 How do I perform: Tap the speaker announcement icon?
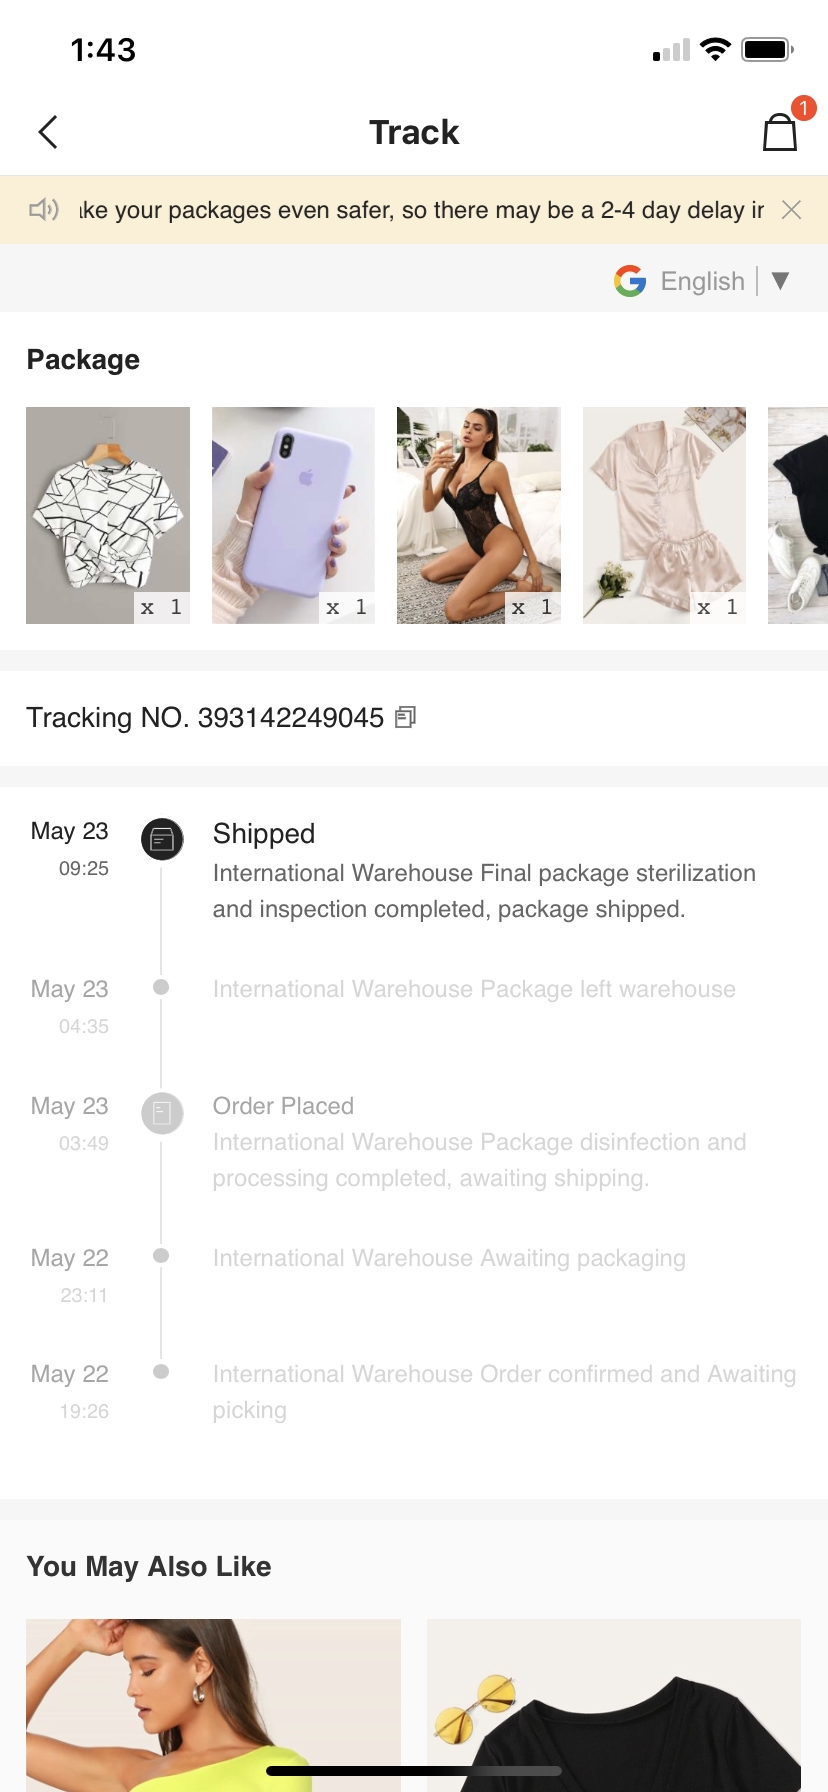point(43,210)
